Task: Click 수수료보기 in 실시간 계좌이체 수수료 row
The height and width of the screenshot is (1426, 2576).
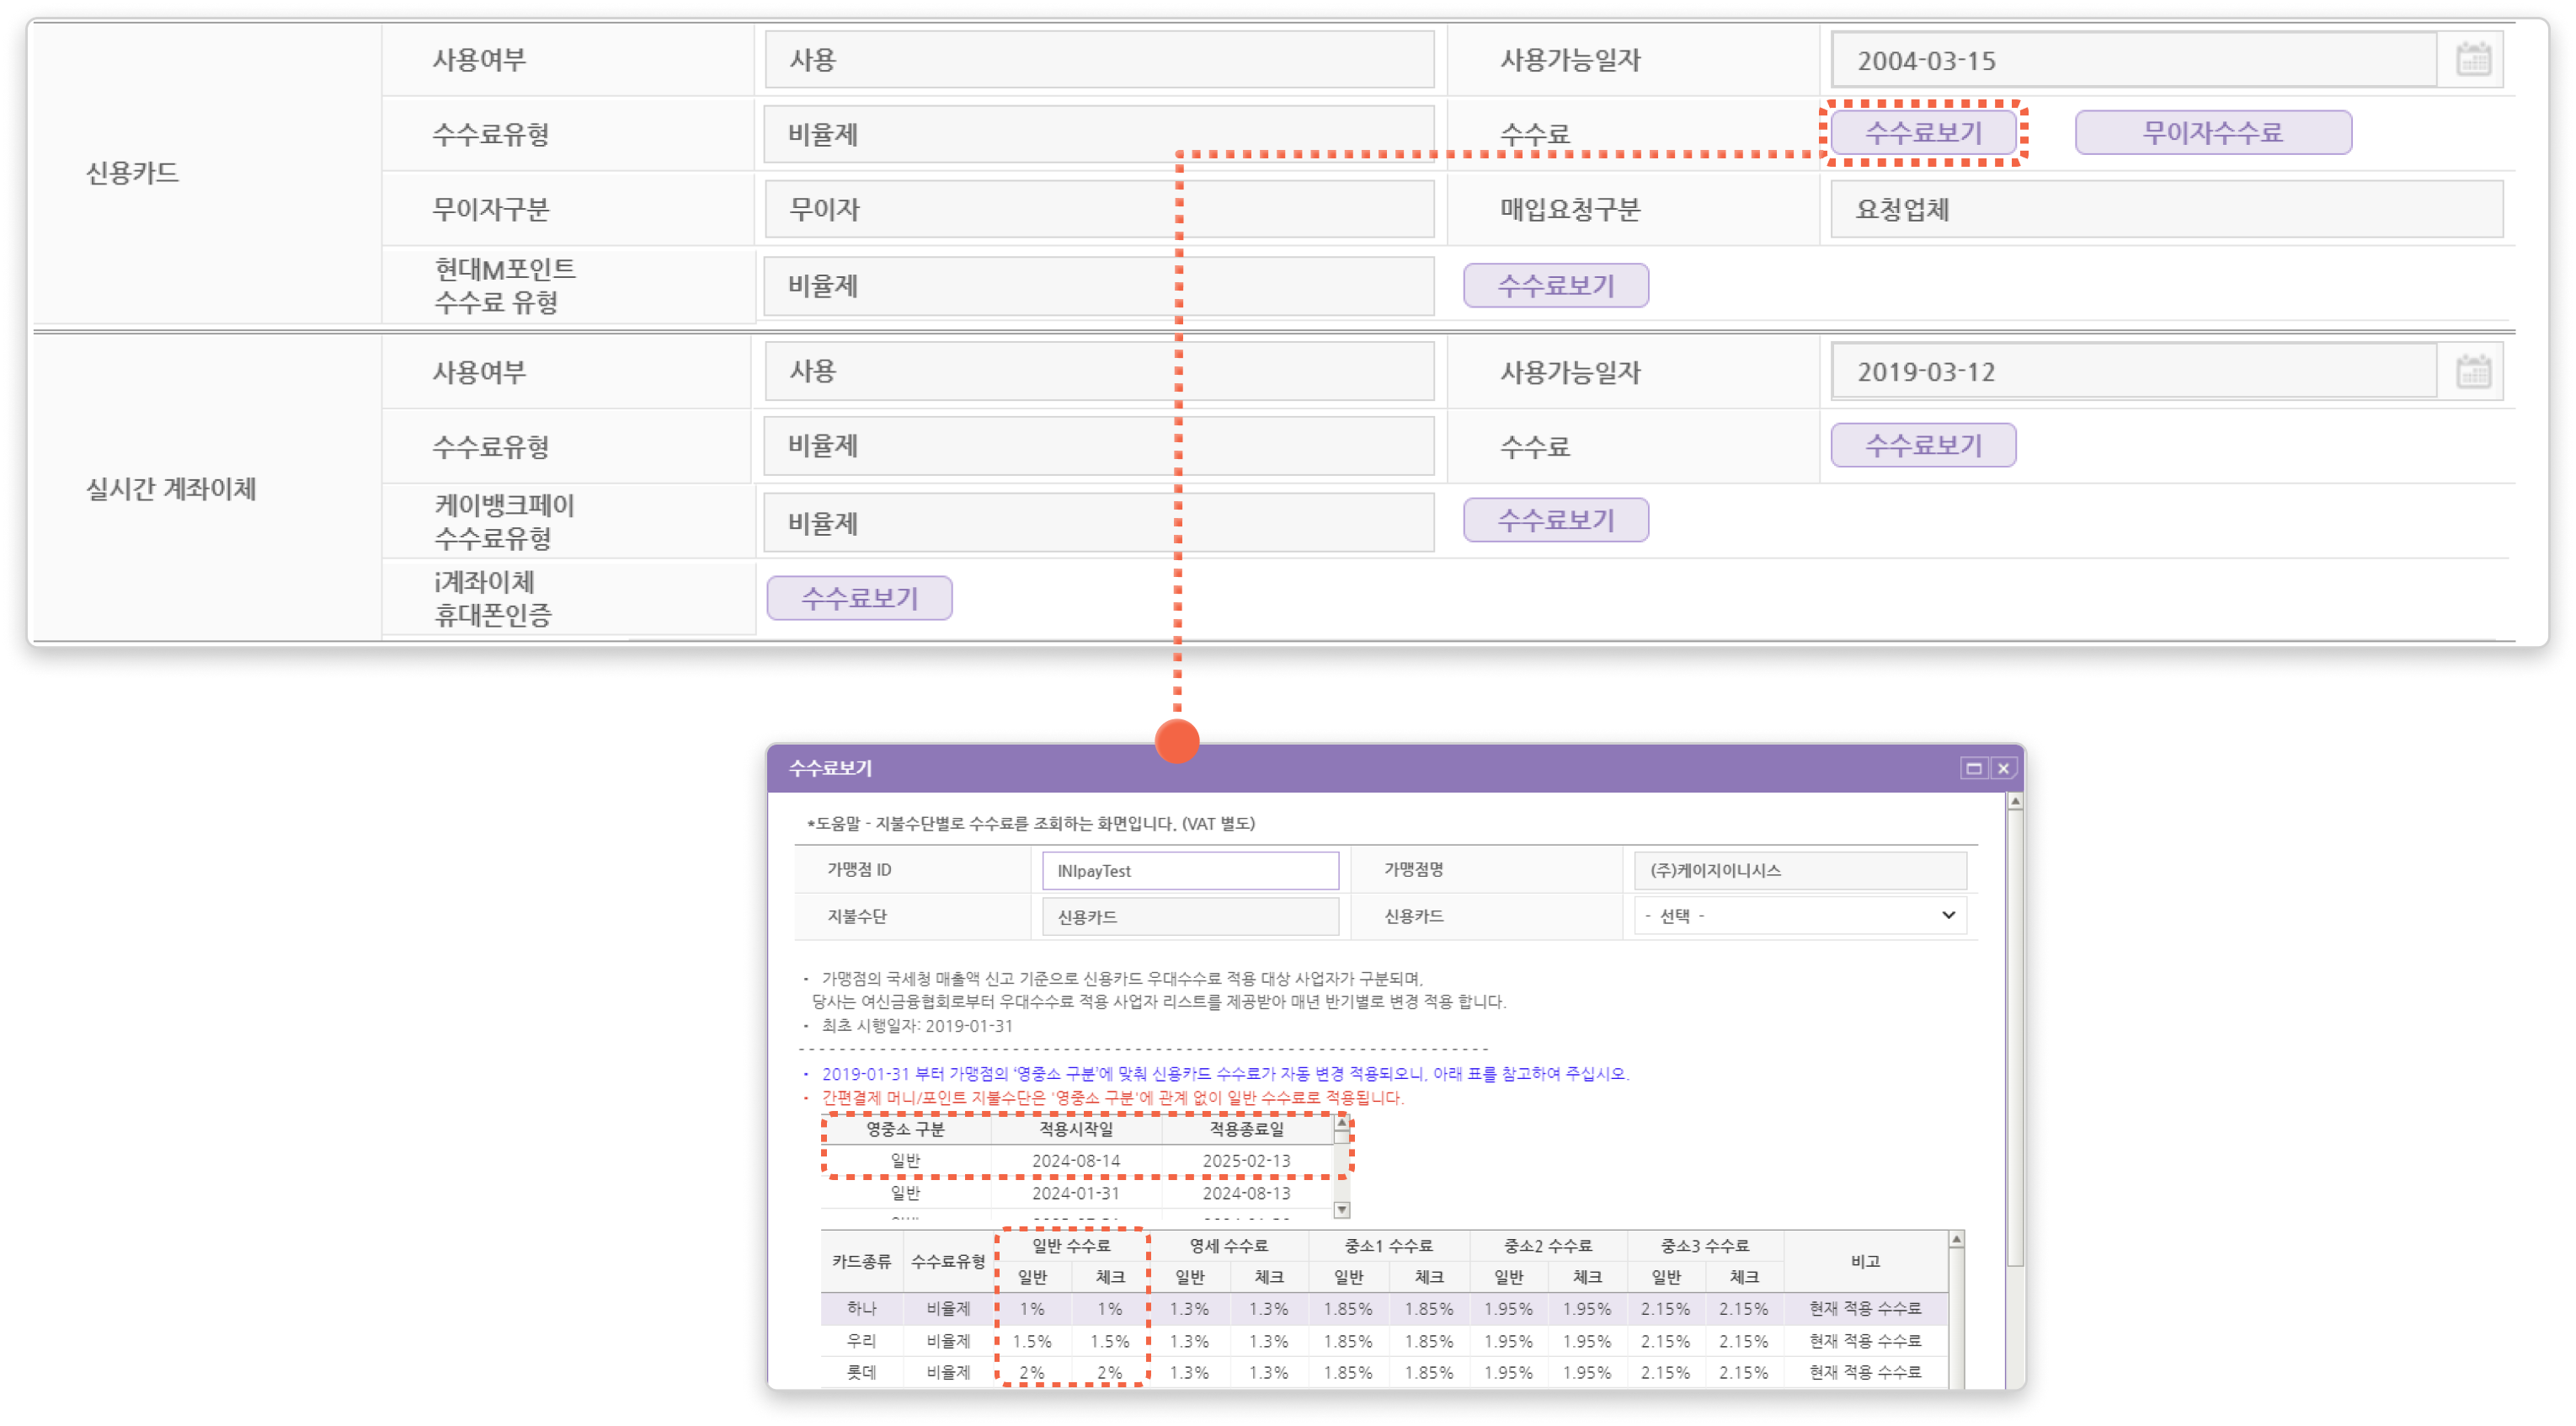Action: click(x=1922, y=445)
